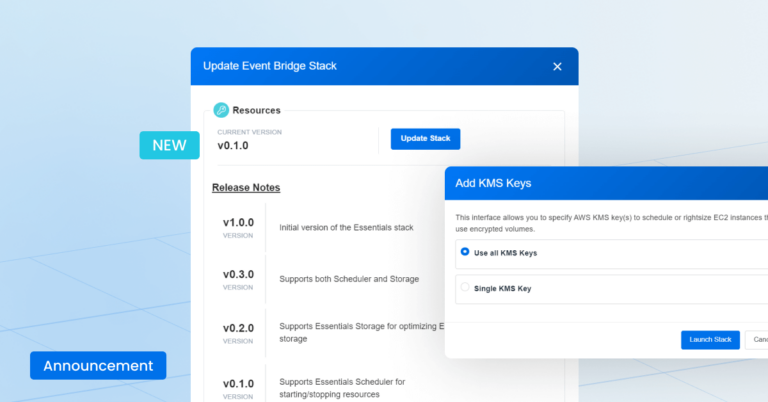
Task: Click 'Supports both Scheduler and Storage' note
Action: pyautogui.click(x=348, y=279)
